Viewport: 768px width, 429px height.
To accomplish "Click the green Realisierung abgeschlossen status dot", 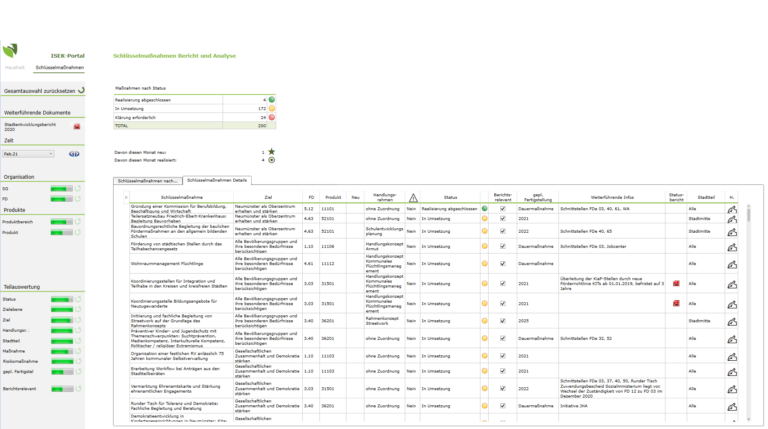I will pos(271,99).
